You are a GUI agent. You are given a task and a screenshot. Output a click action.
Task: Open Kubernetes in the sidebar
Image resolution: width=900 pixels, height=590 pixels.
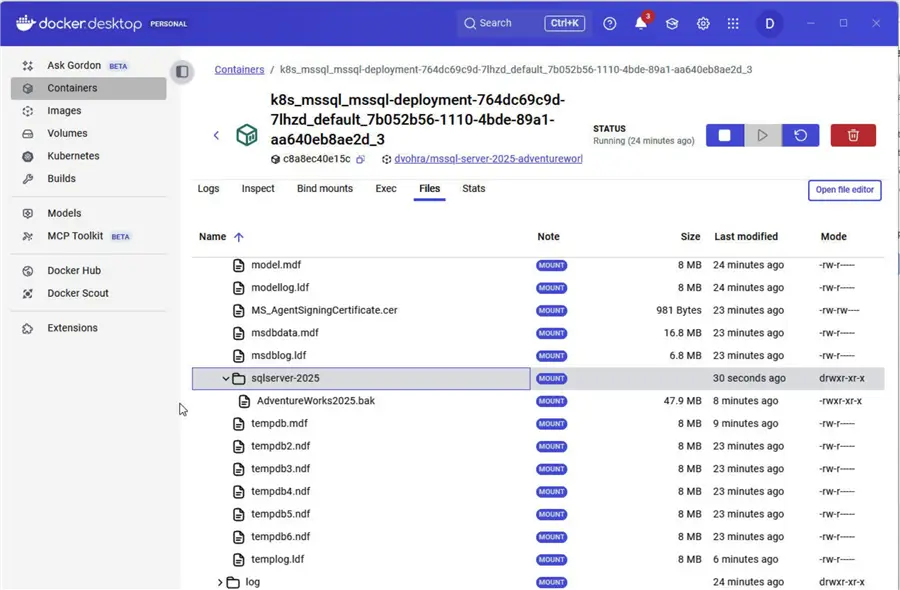click(88, 156)
